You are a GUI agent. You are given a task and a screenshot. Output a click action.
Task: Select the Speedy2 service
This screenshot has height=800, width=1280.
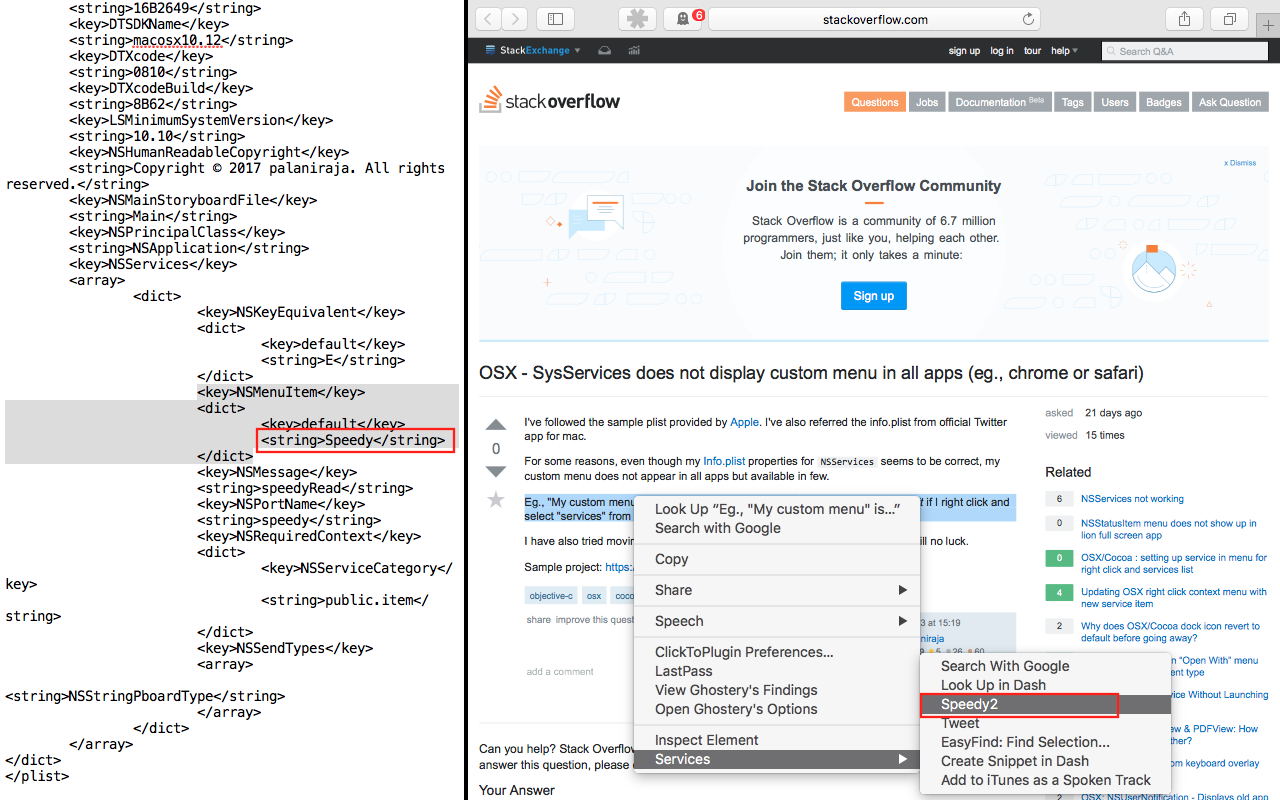1045,704
